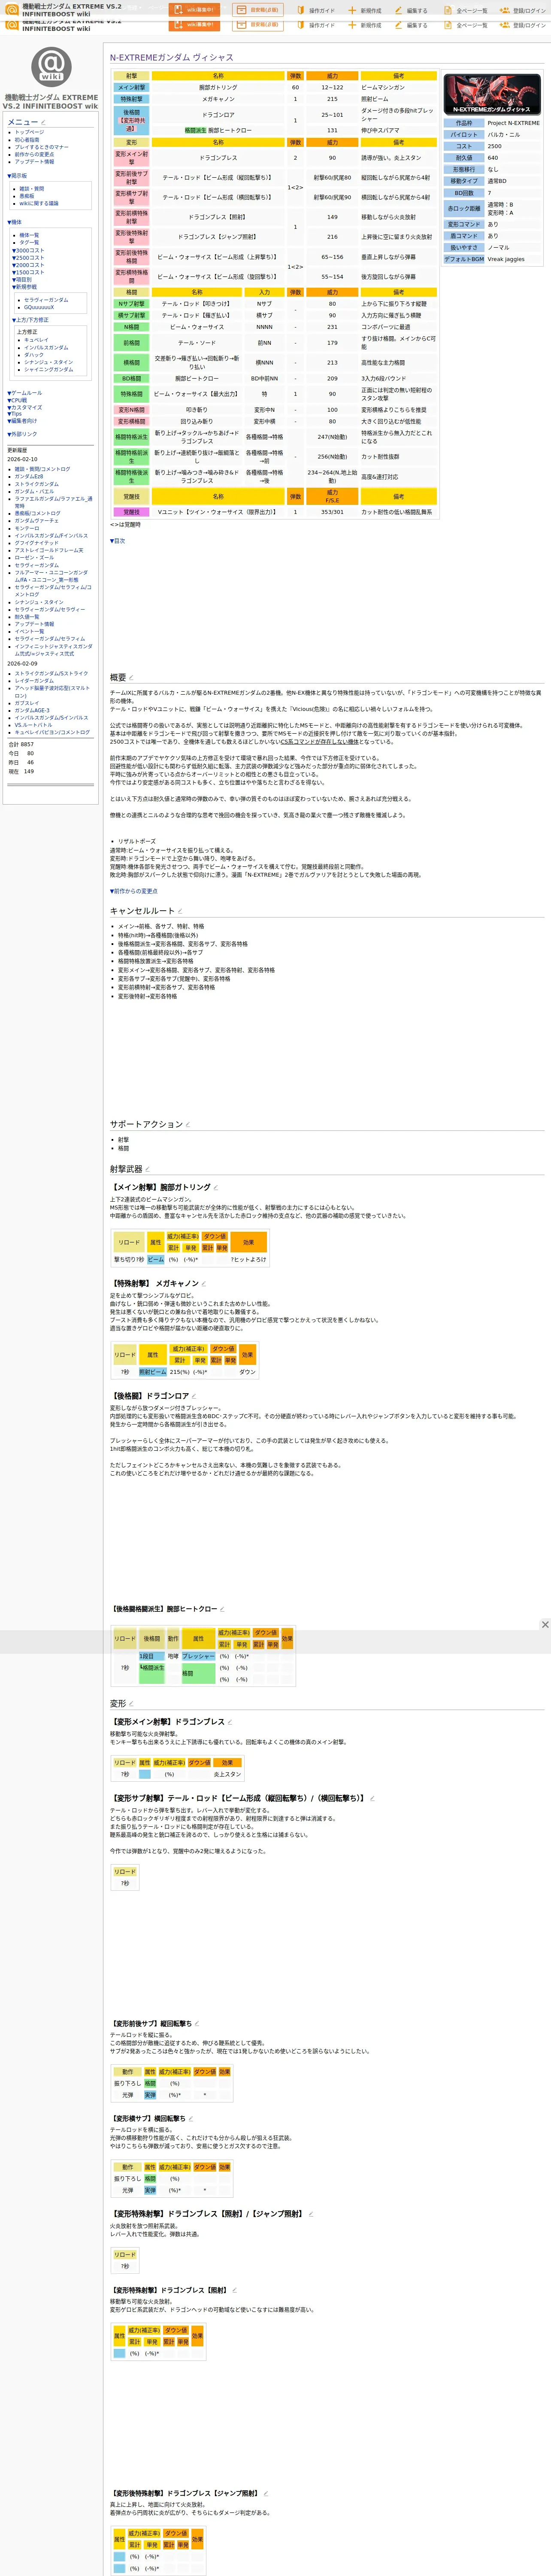
Task: Open the タグ一覧 link
Action: pos(30,242)
